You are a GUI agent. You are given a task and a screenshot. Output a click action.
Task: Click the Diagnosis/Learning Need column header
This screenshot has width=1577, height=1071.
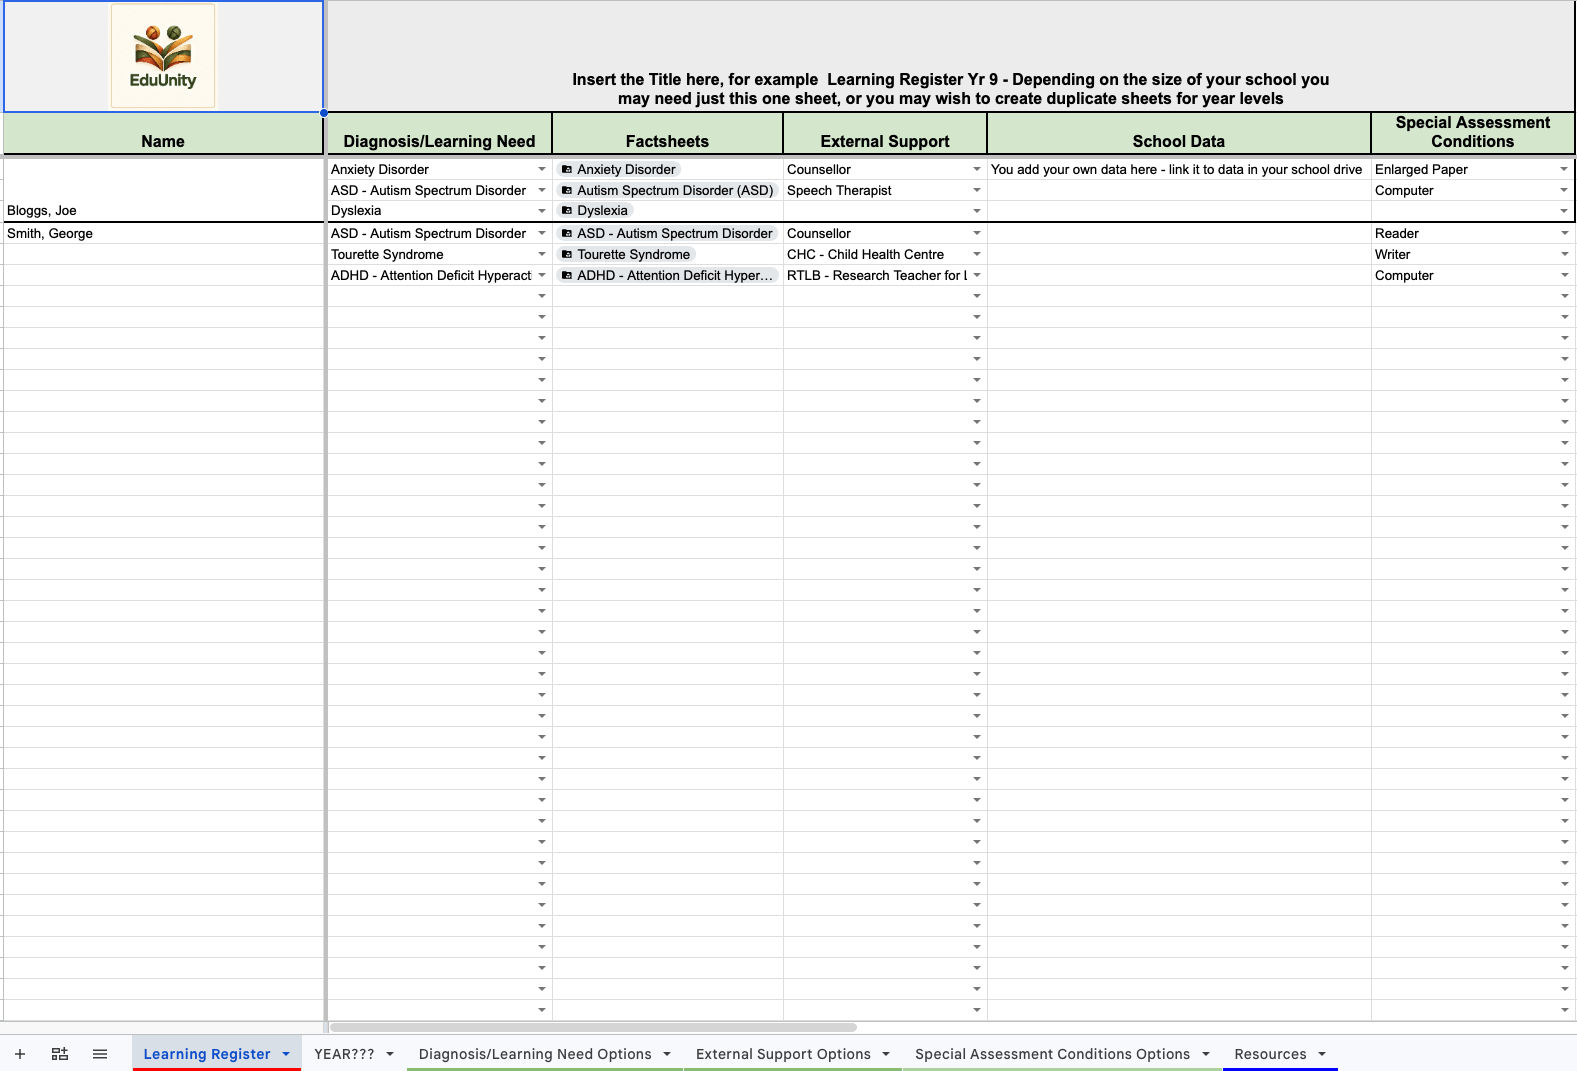[439, 133]
